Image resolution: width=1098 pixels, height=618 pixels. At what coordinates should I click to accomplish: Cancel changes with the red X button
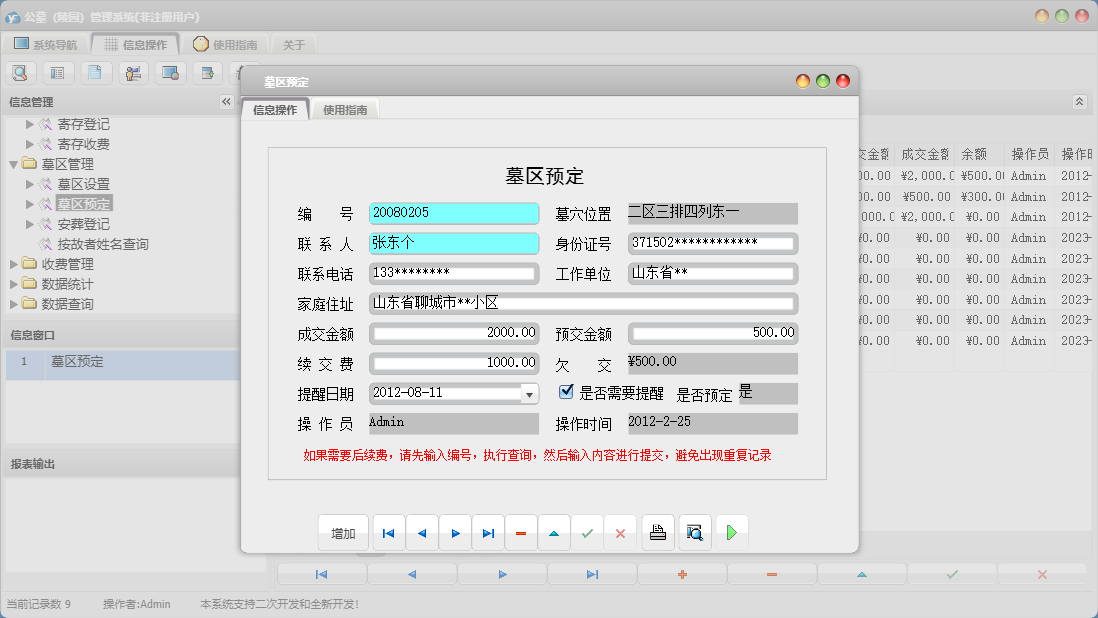[x=621, y=532]
